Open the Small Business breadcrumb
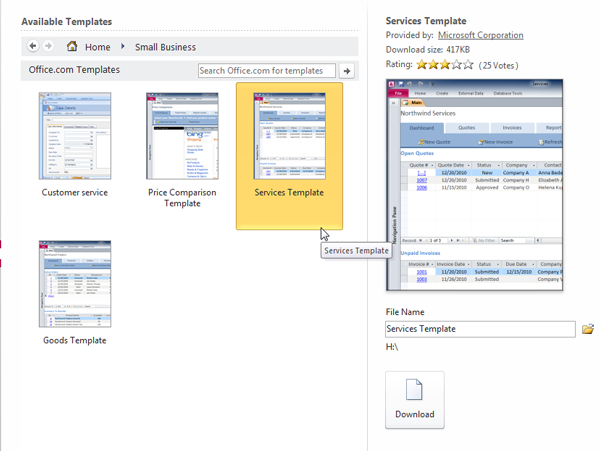 165,47
